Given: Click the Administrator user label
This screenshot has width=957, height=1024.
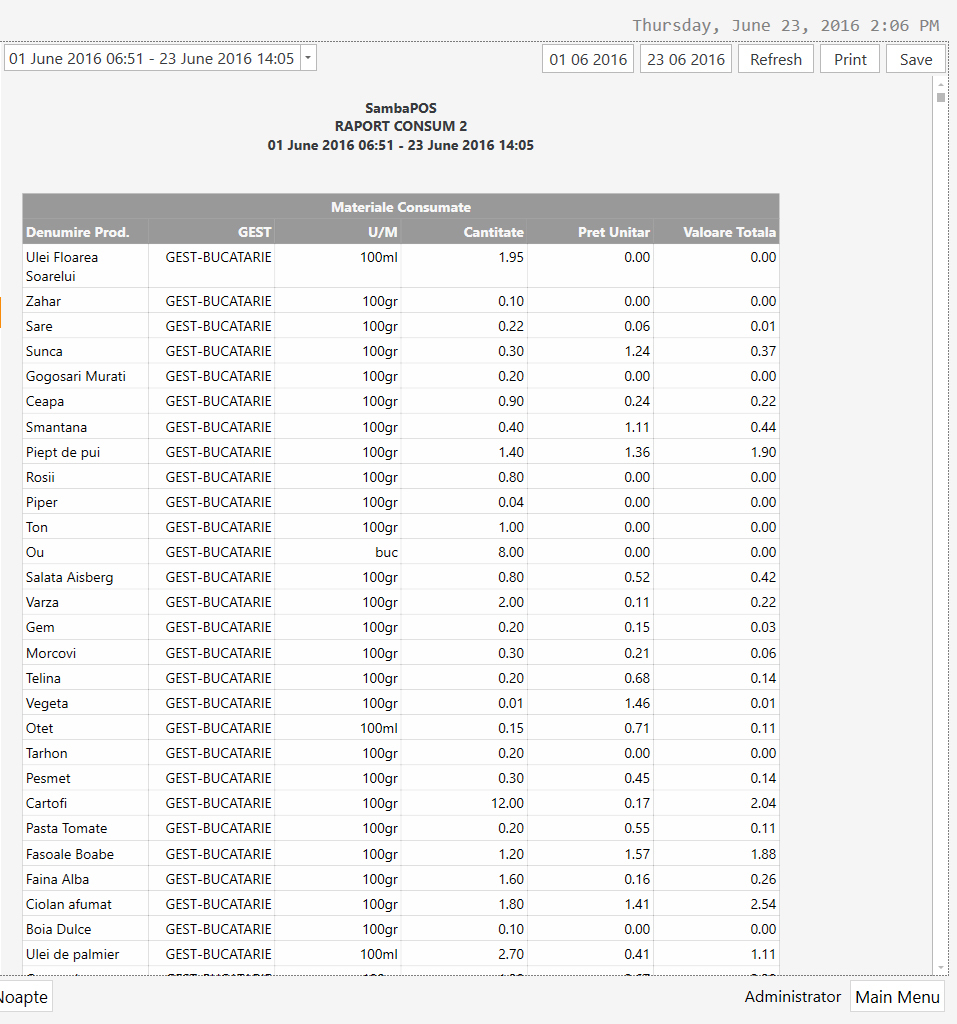Looking at the screenshot, I should point(792,996).
